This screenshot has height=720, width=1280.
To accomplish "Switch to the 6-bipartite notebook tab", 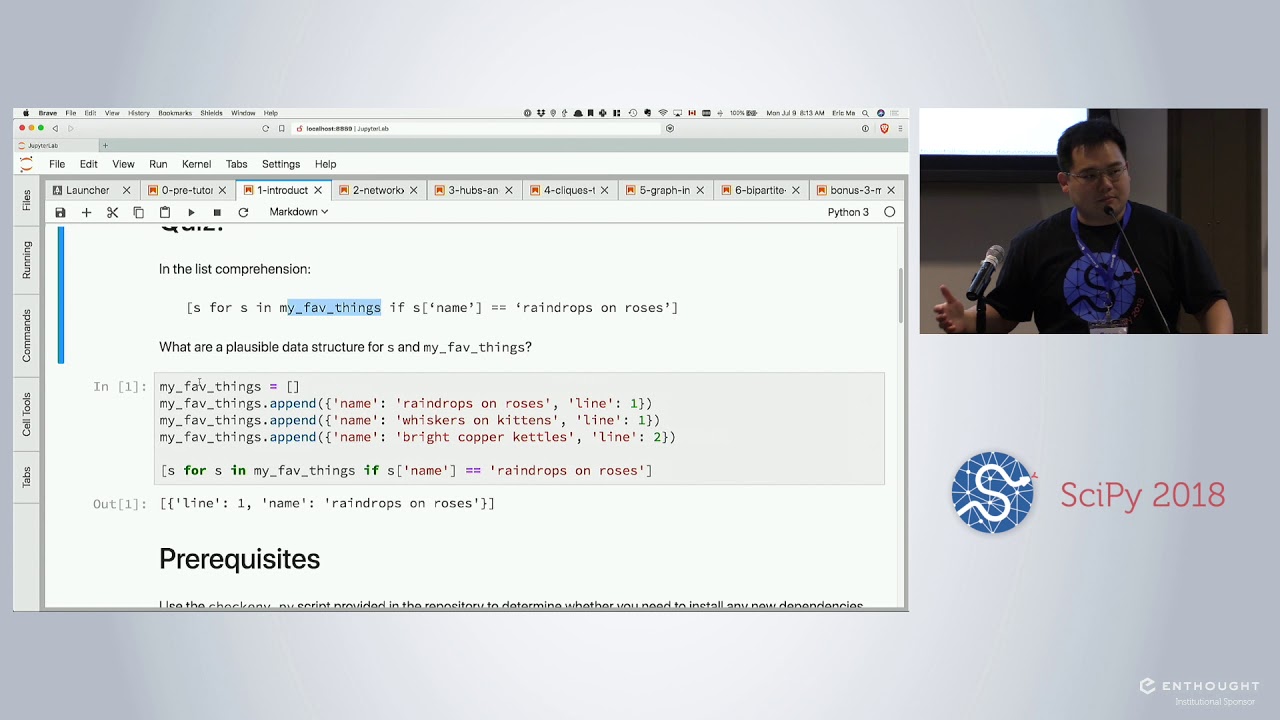I will tap(760, 190).
